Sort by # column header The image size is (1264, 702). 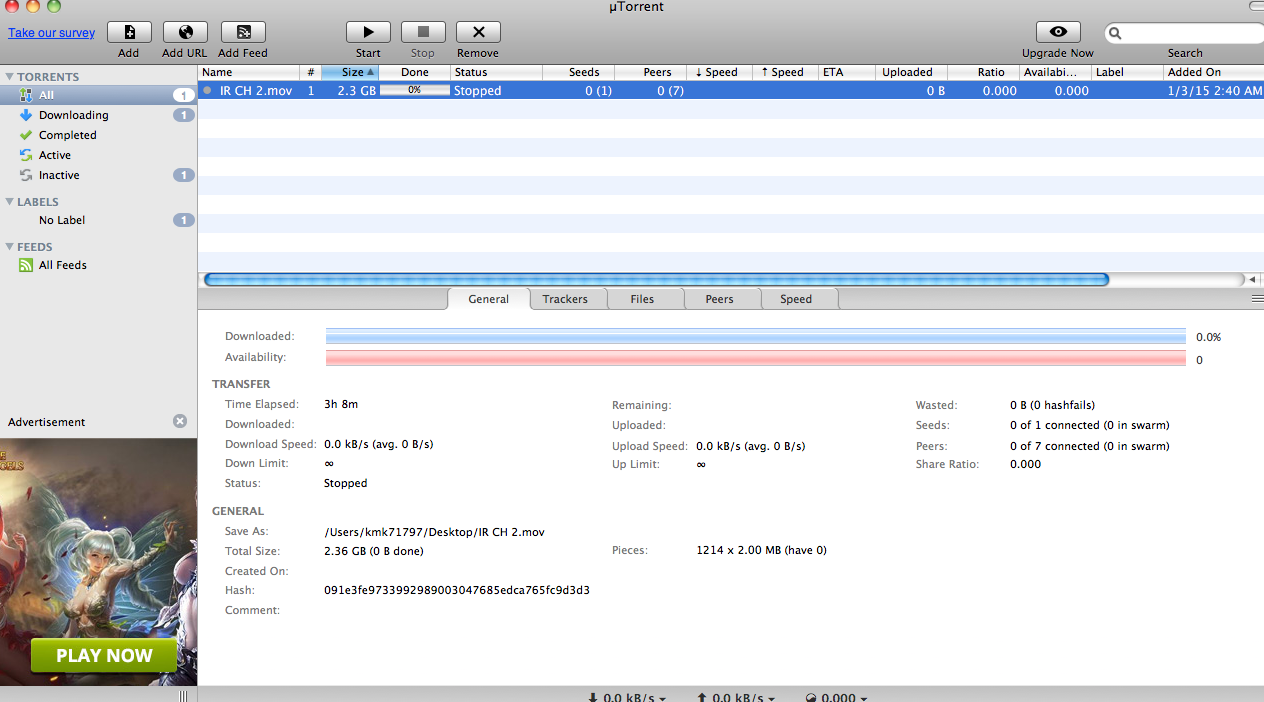pos(311,72)
